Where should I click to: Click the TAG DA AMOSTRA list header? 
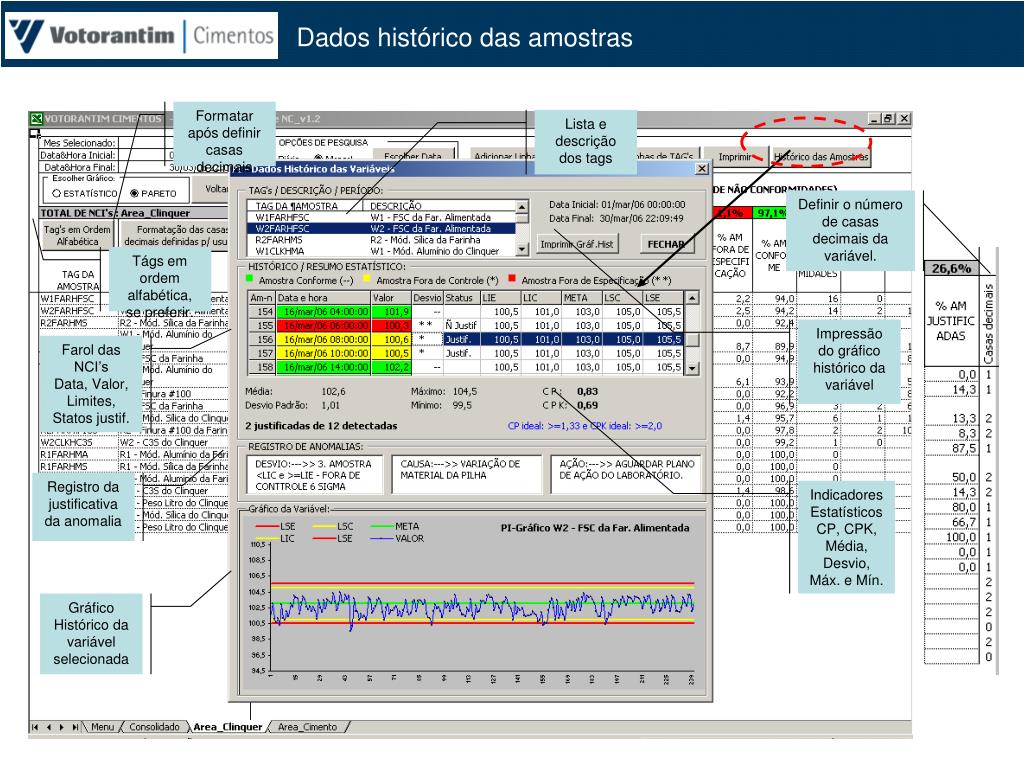(296, 206)
